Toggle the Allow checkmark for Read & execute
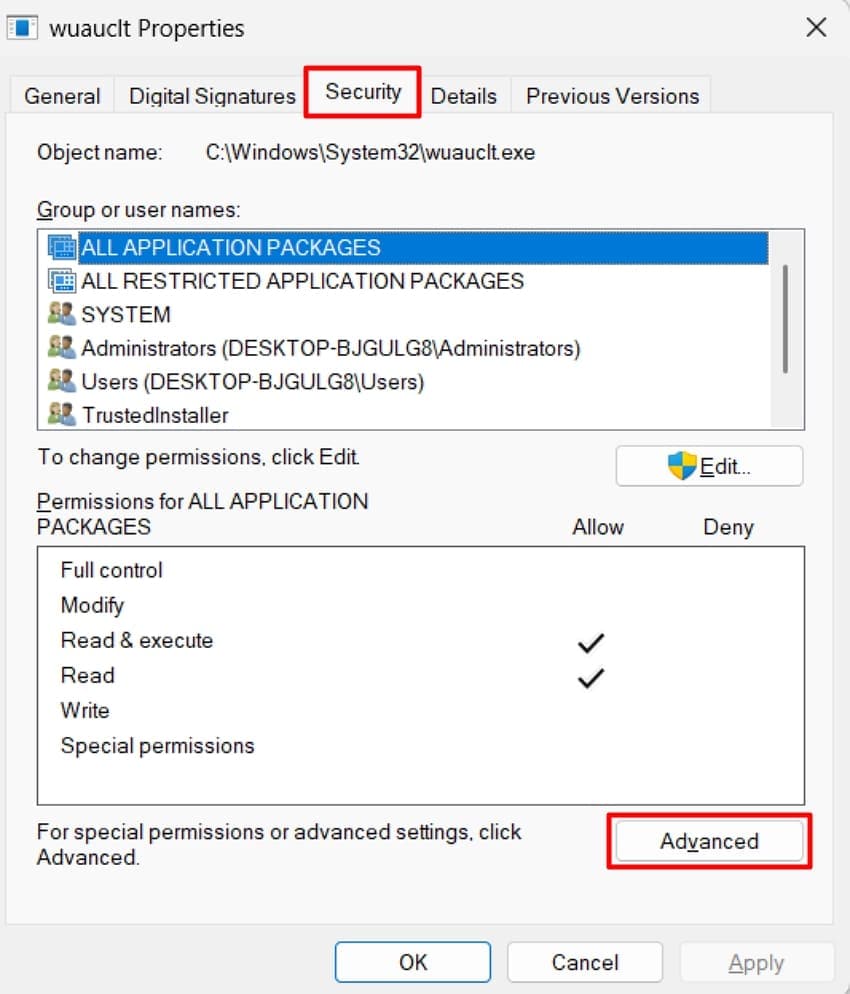The image size is (850, 994). [590, 641]
